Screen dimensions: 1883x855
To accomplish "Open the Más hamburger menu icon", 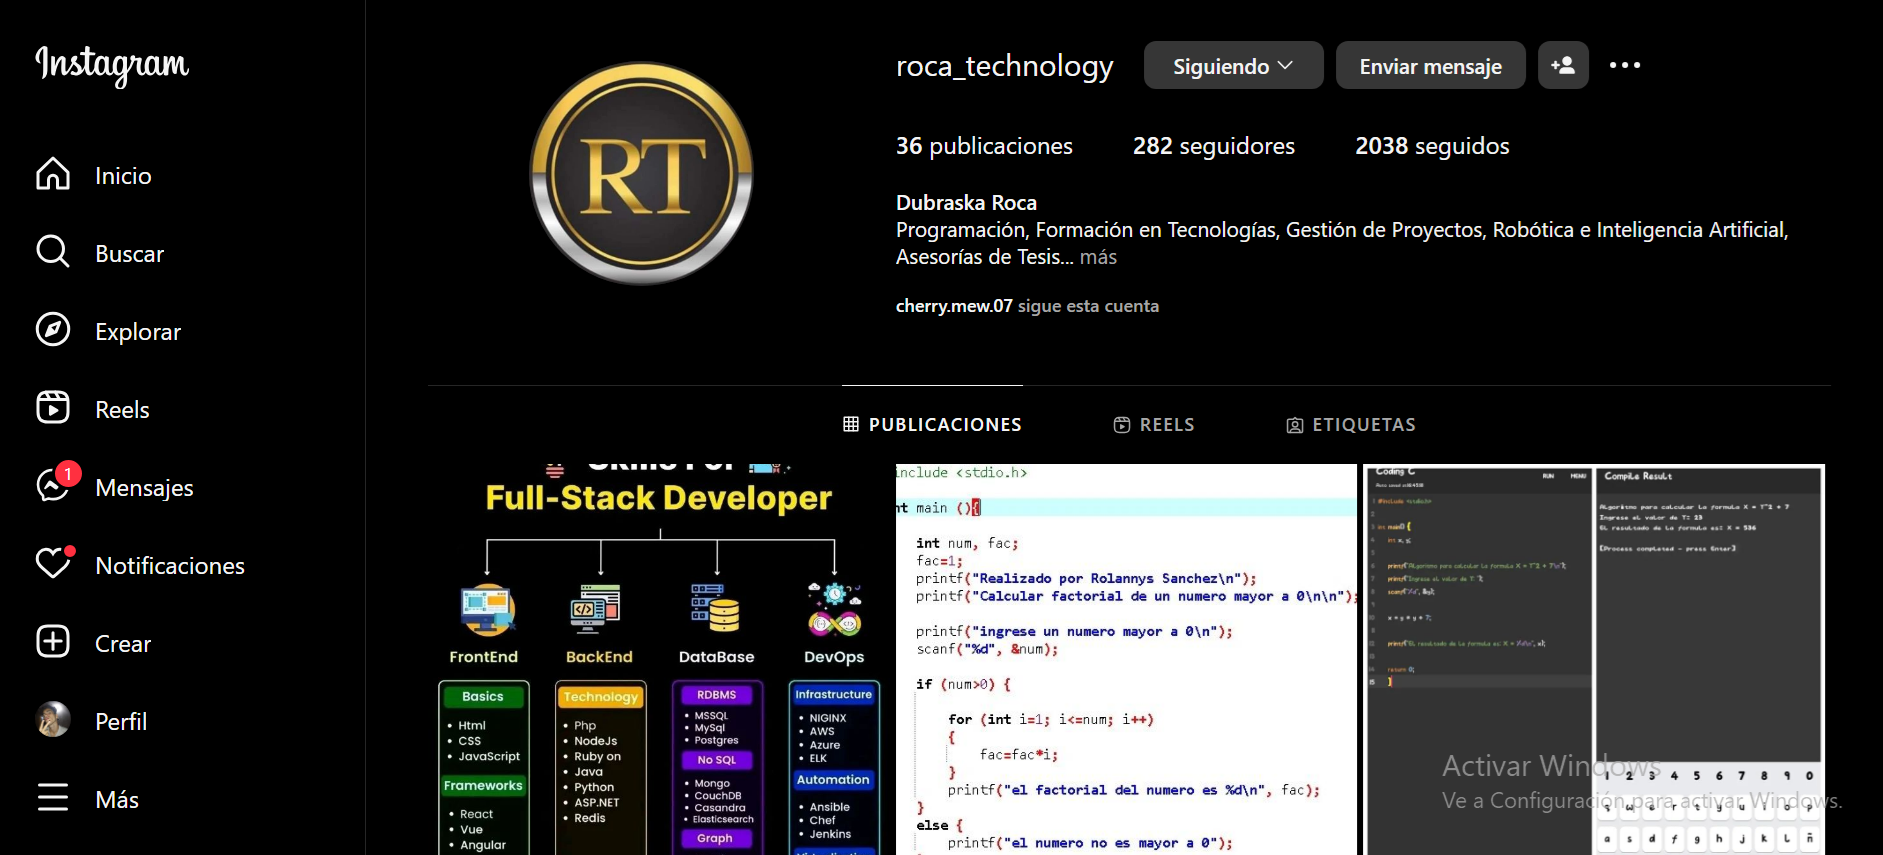I will pos(53,798).
